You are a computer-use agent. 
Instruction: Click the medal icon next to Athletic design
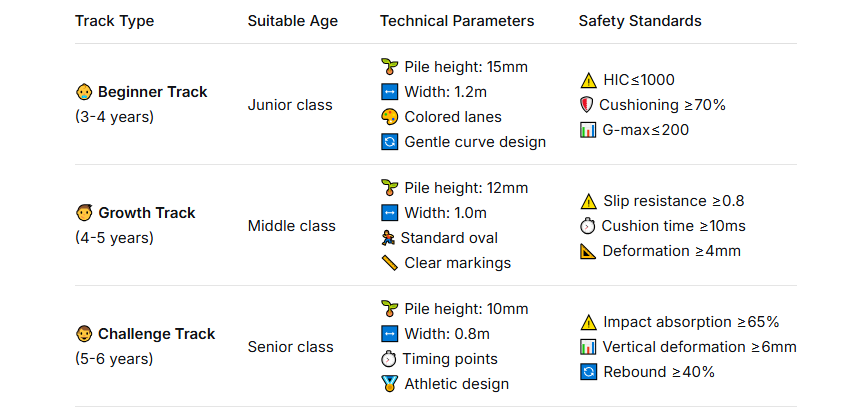click(x=390, y=384)
